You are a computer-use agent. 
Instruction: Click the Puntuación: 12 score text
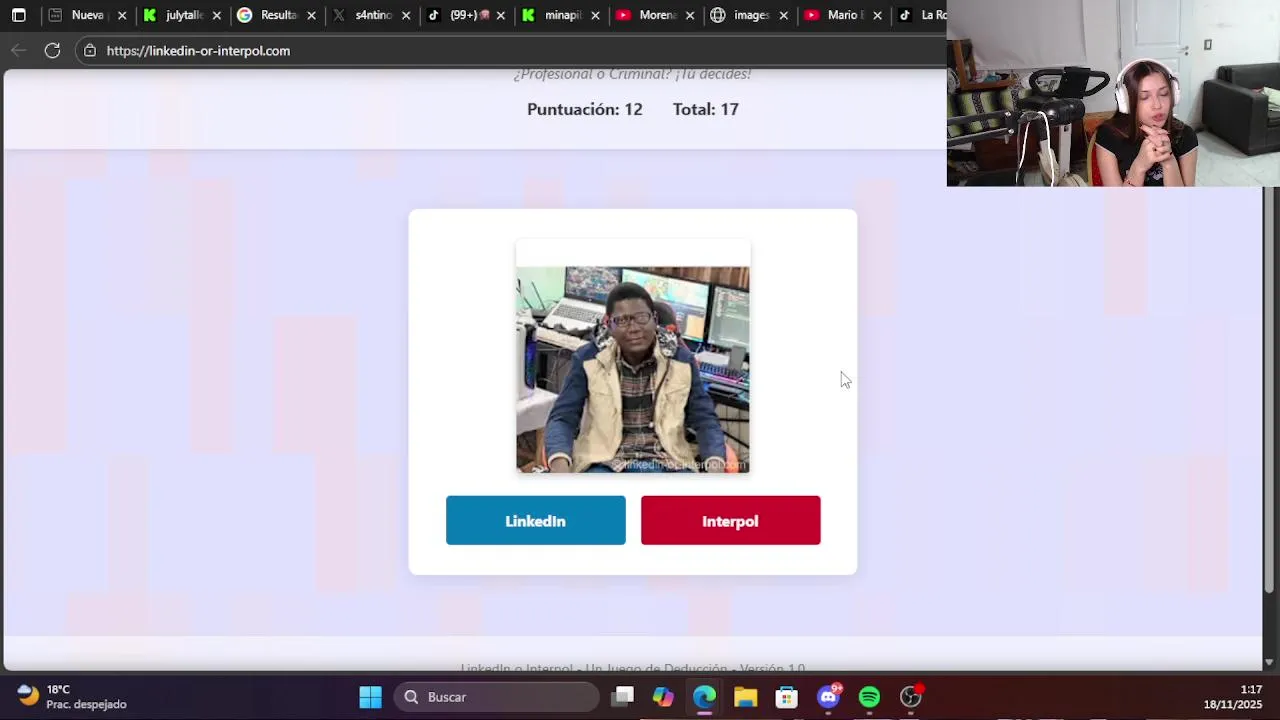pos(584,109)
